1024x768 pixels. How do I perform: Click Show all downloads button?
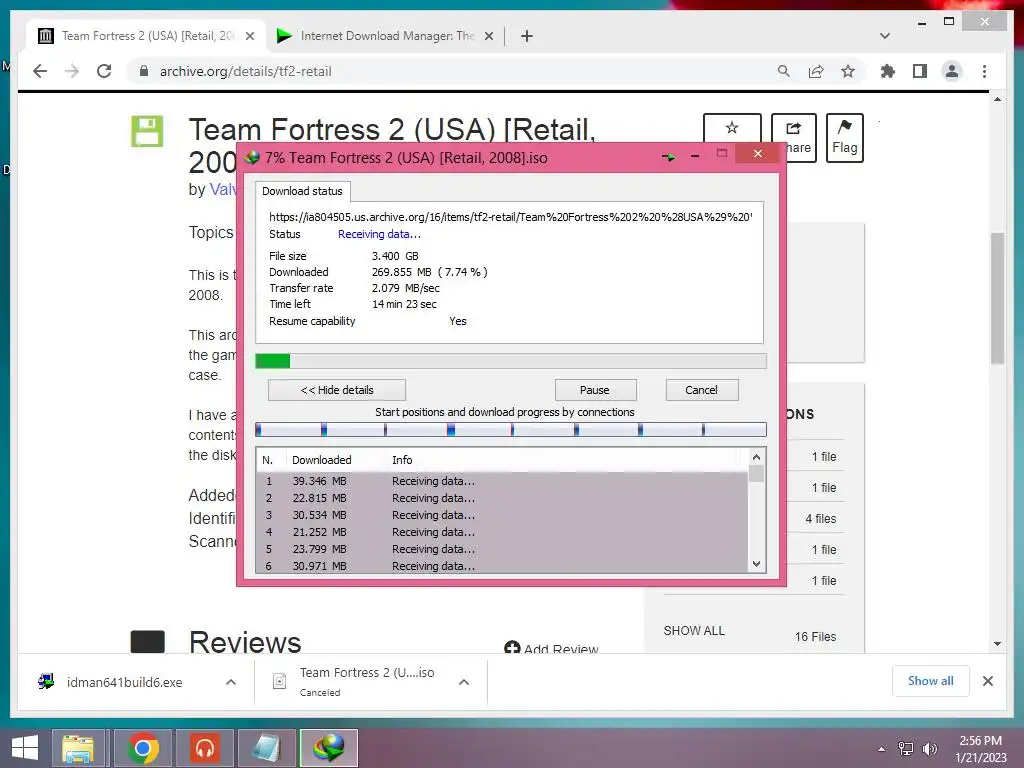point(930,680)
